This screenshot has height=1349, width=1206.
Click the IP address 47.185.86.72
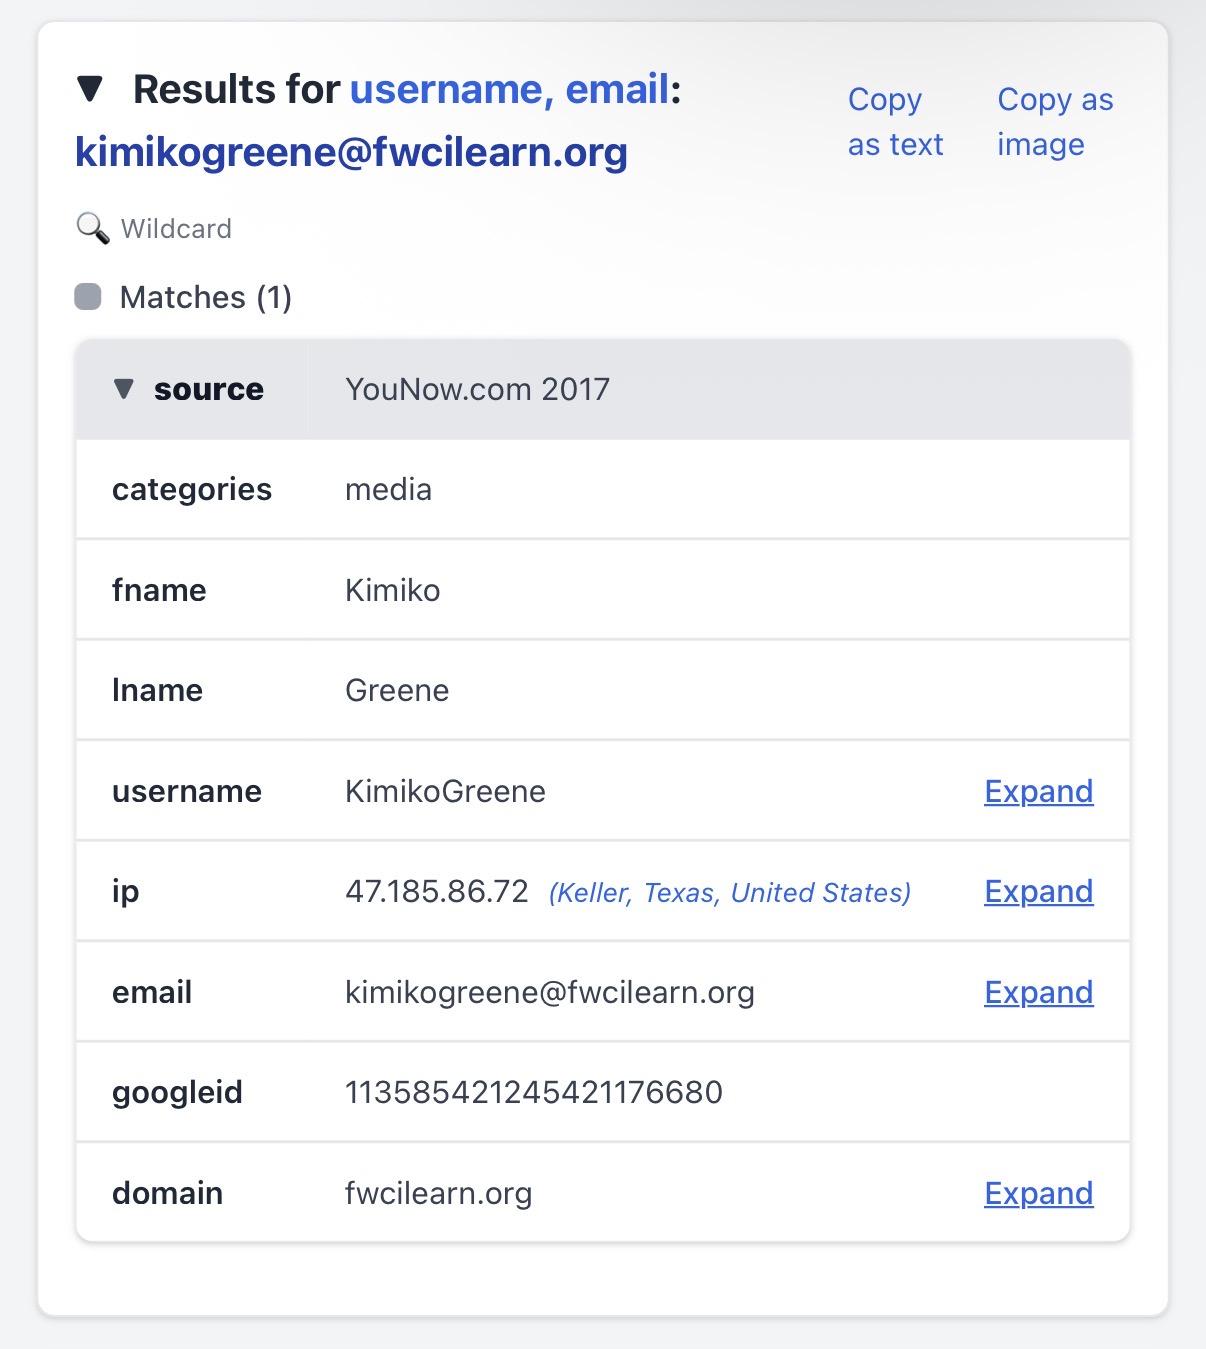click(x=436, y=891)
